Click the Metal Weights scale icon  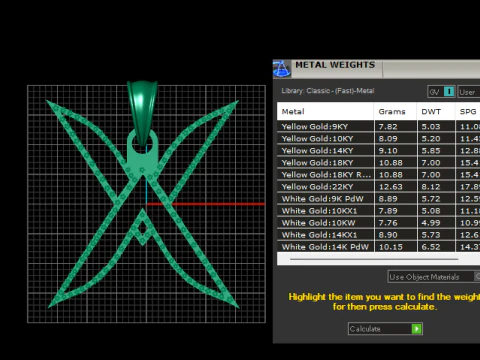pyautogui.click(x=282, y=69)
